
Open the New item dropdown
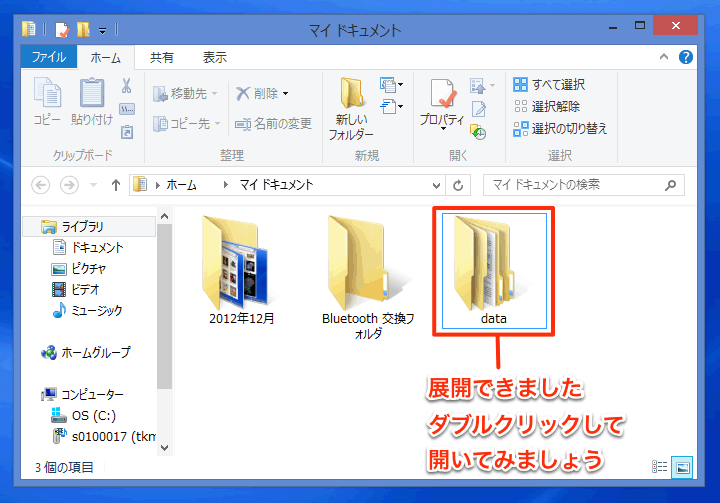391,85
